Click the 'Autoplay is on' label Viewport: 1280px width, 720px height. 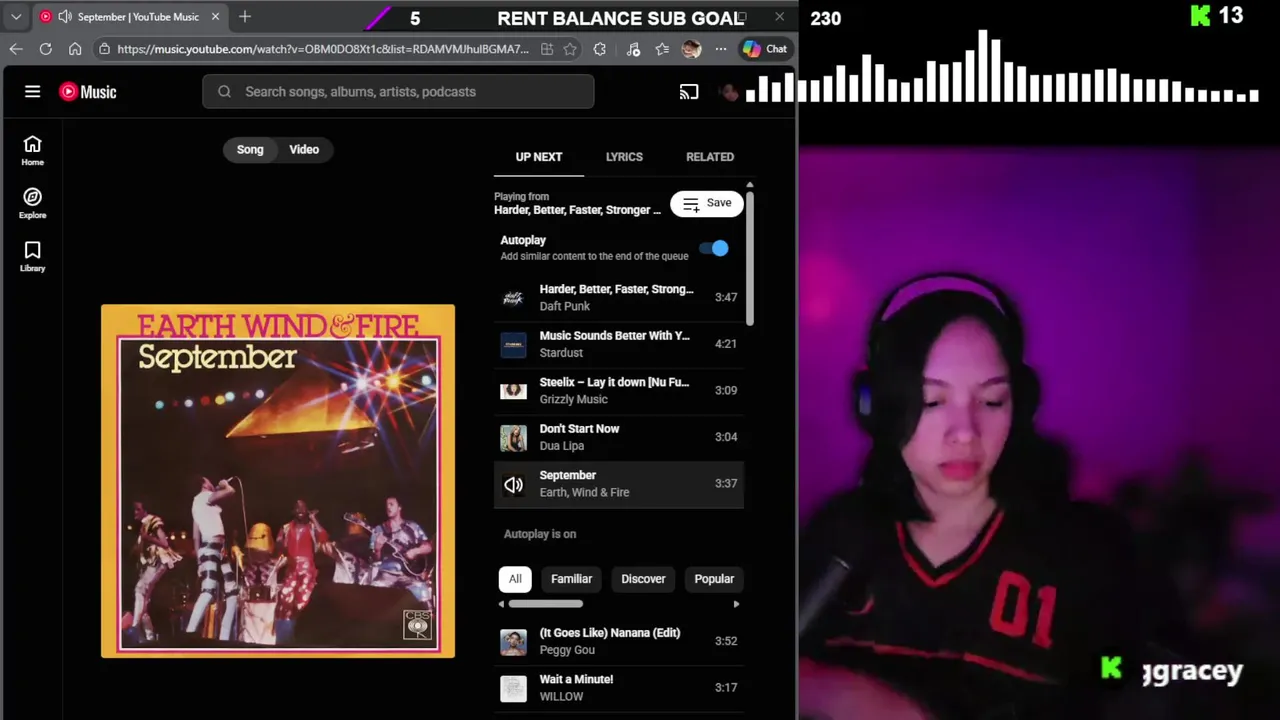click(x=540, y=534)
